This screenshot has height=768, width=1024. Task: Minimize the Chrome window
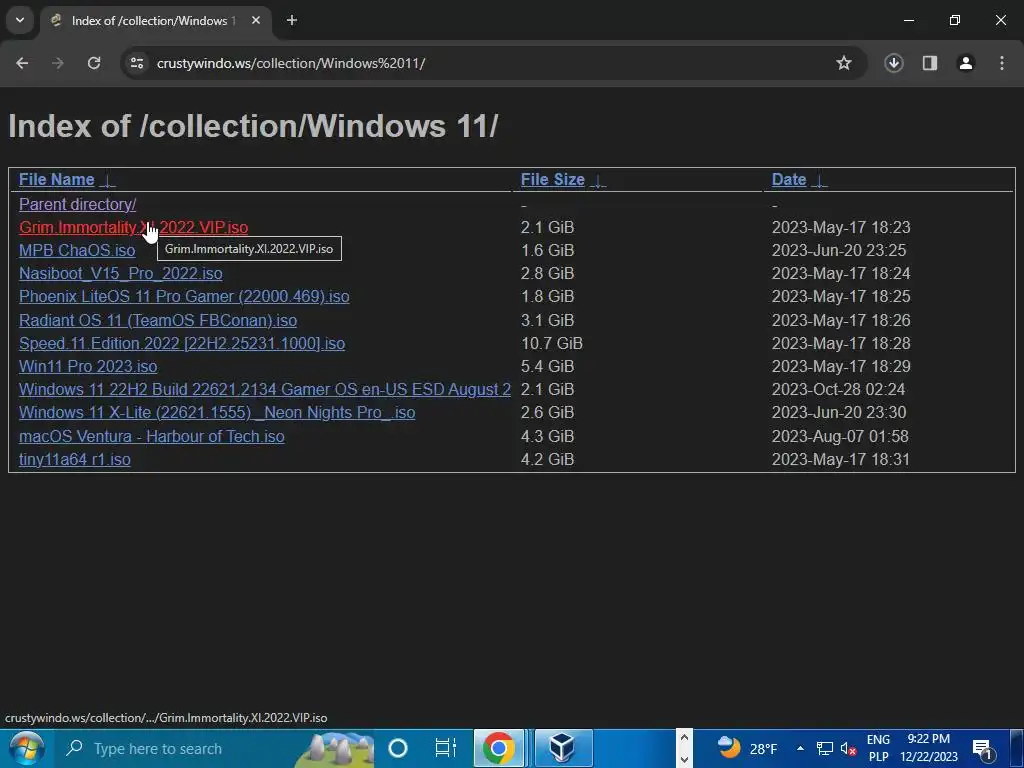908,20
